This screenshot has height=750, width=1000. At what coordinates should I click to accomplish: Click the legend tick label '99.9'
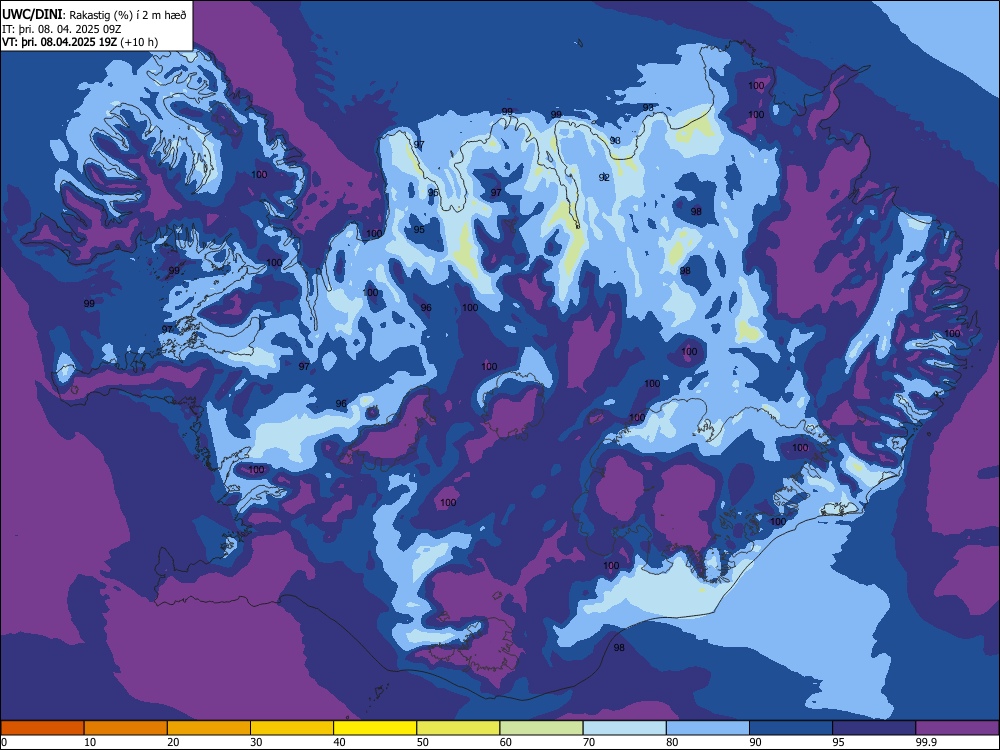tap(926, 742)
